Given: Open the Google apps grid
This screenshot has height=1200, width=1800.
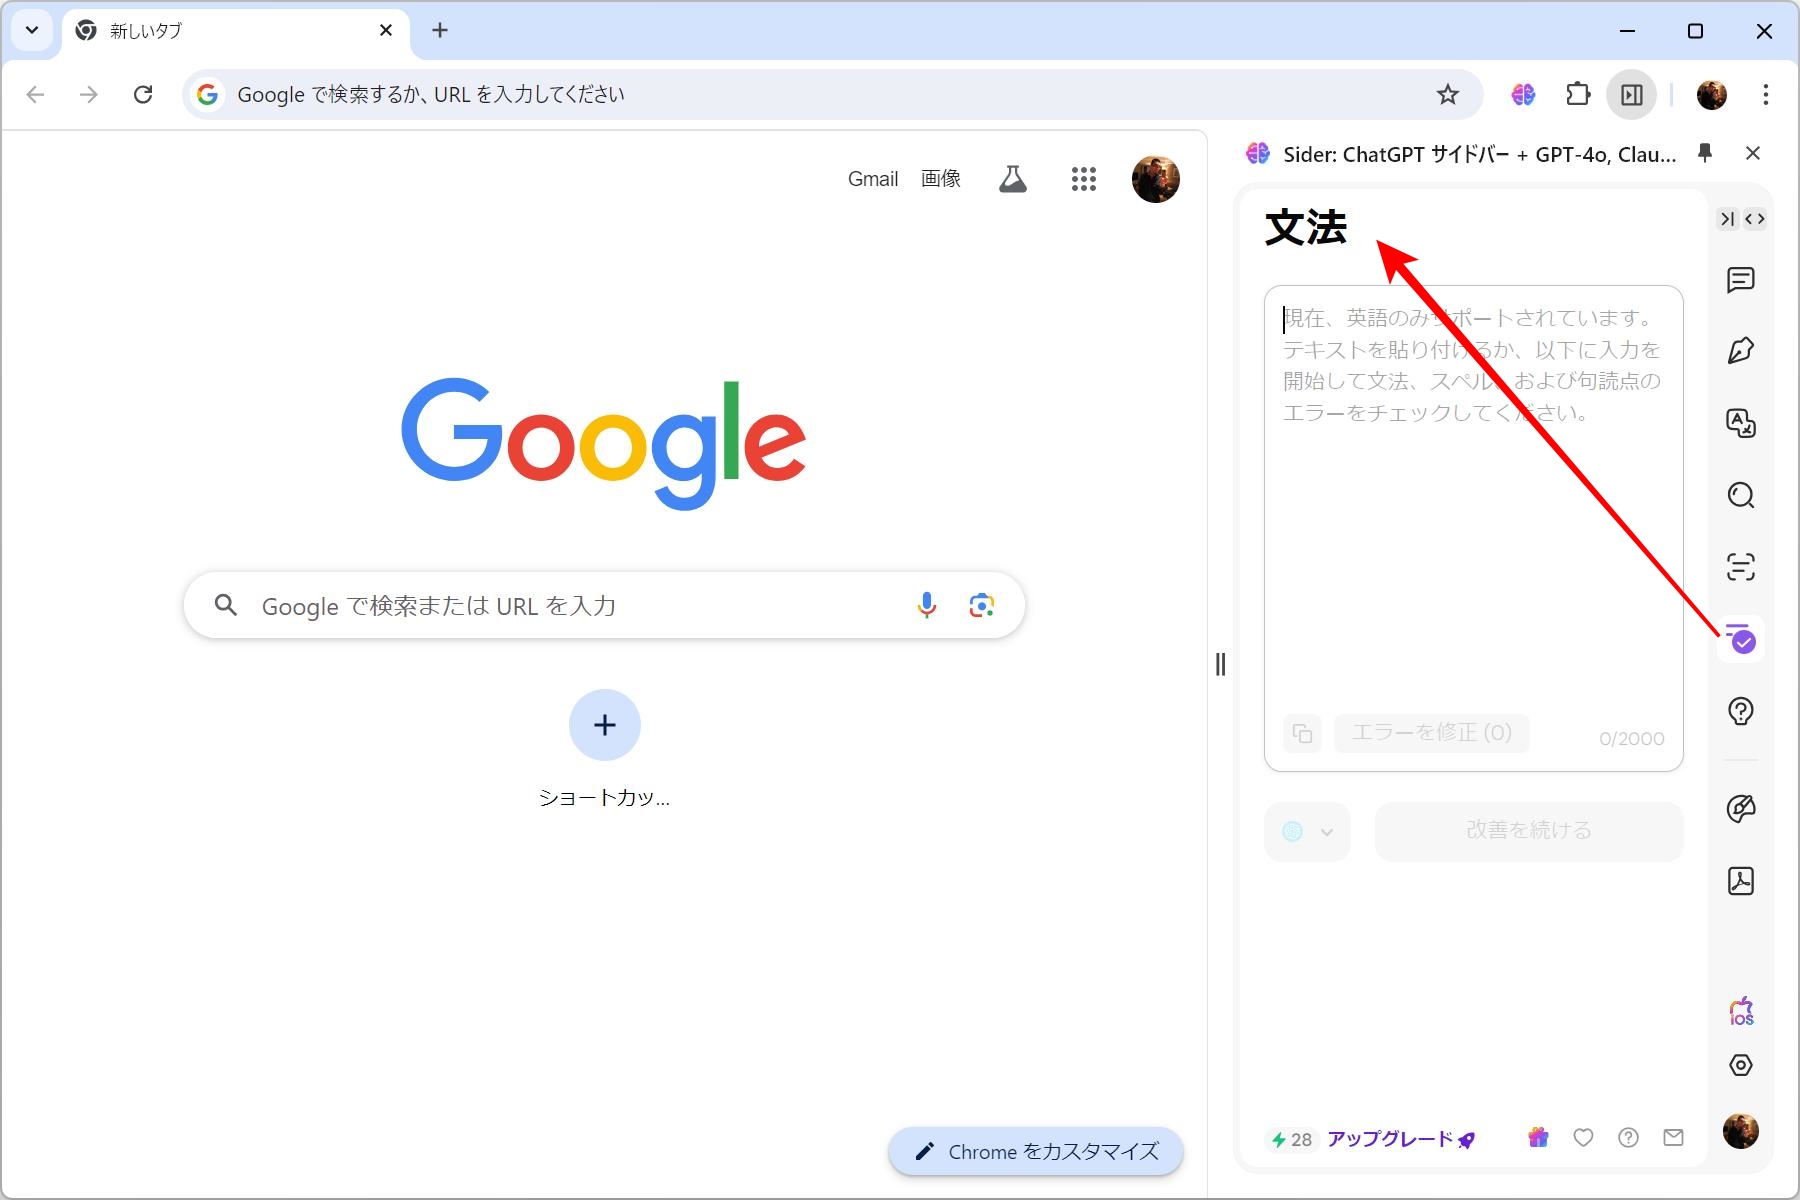Looking at the screenshot, I should tap(1084, 179).
